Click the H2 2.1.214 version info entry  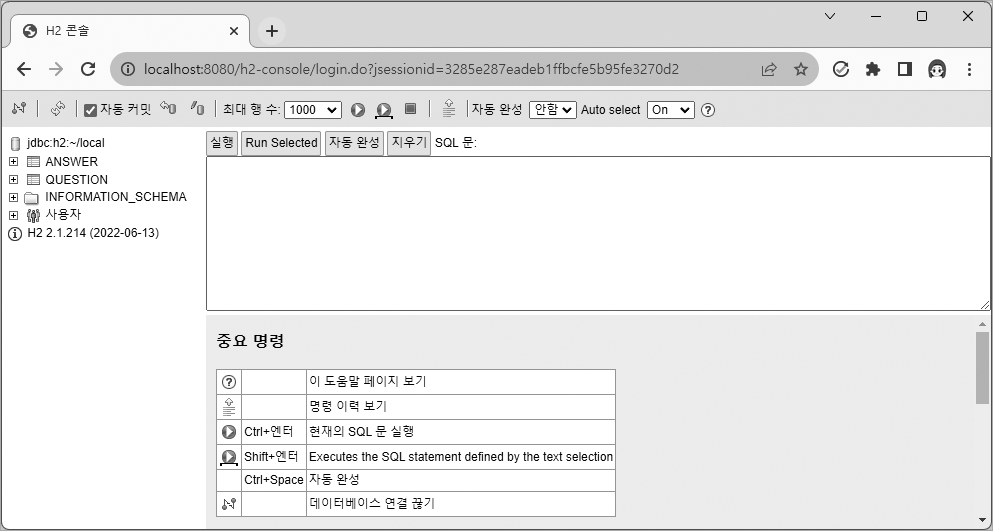coord(93,233)
